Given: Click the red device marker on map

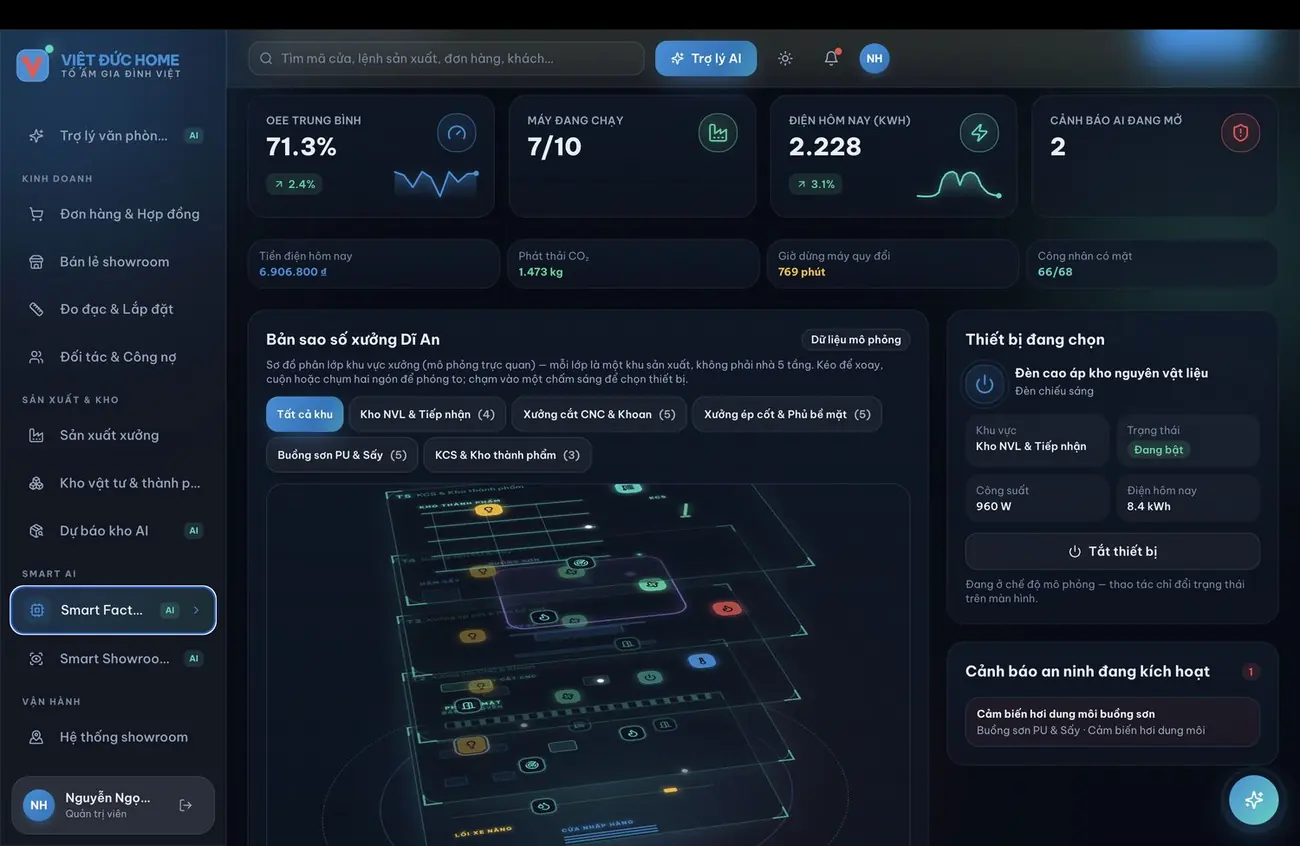Looking at the screenshot, I should point(725,608).
